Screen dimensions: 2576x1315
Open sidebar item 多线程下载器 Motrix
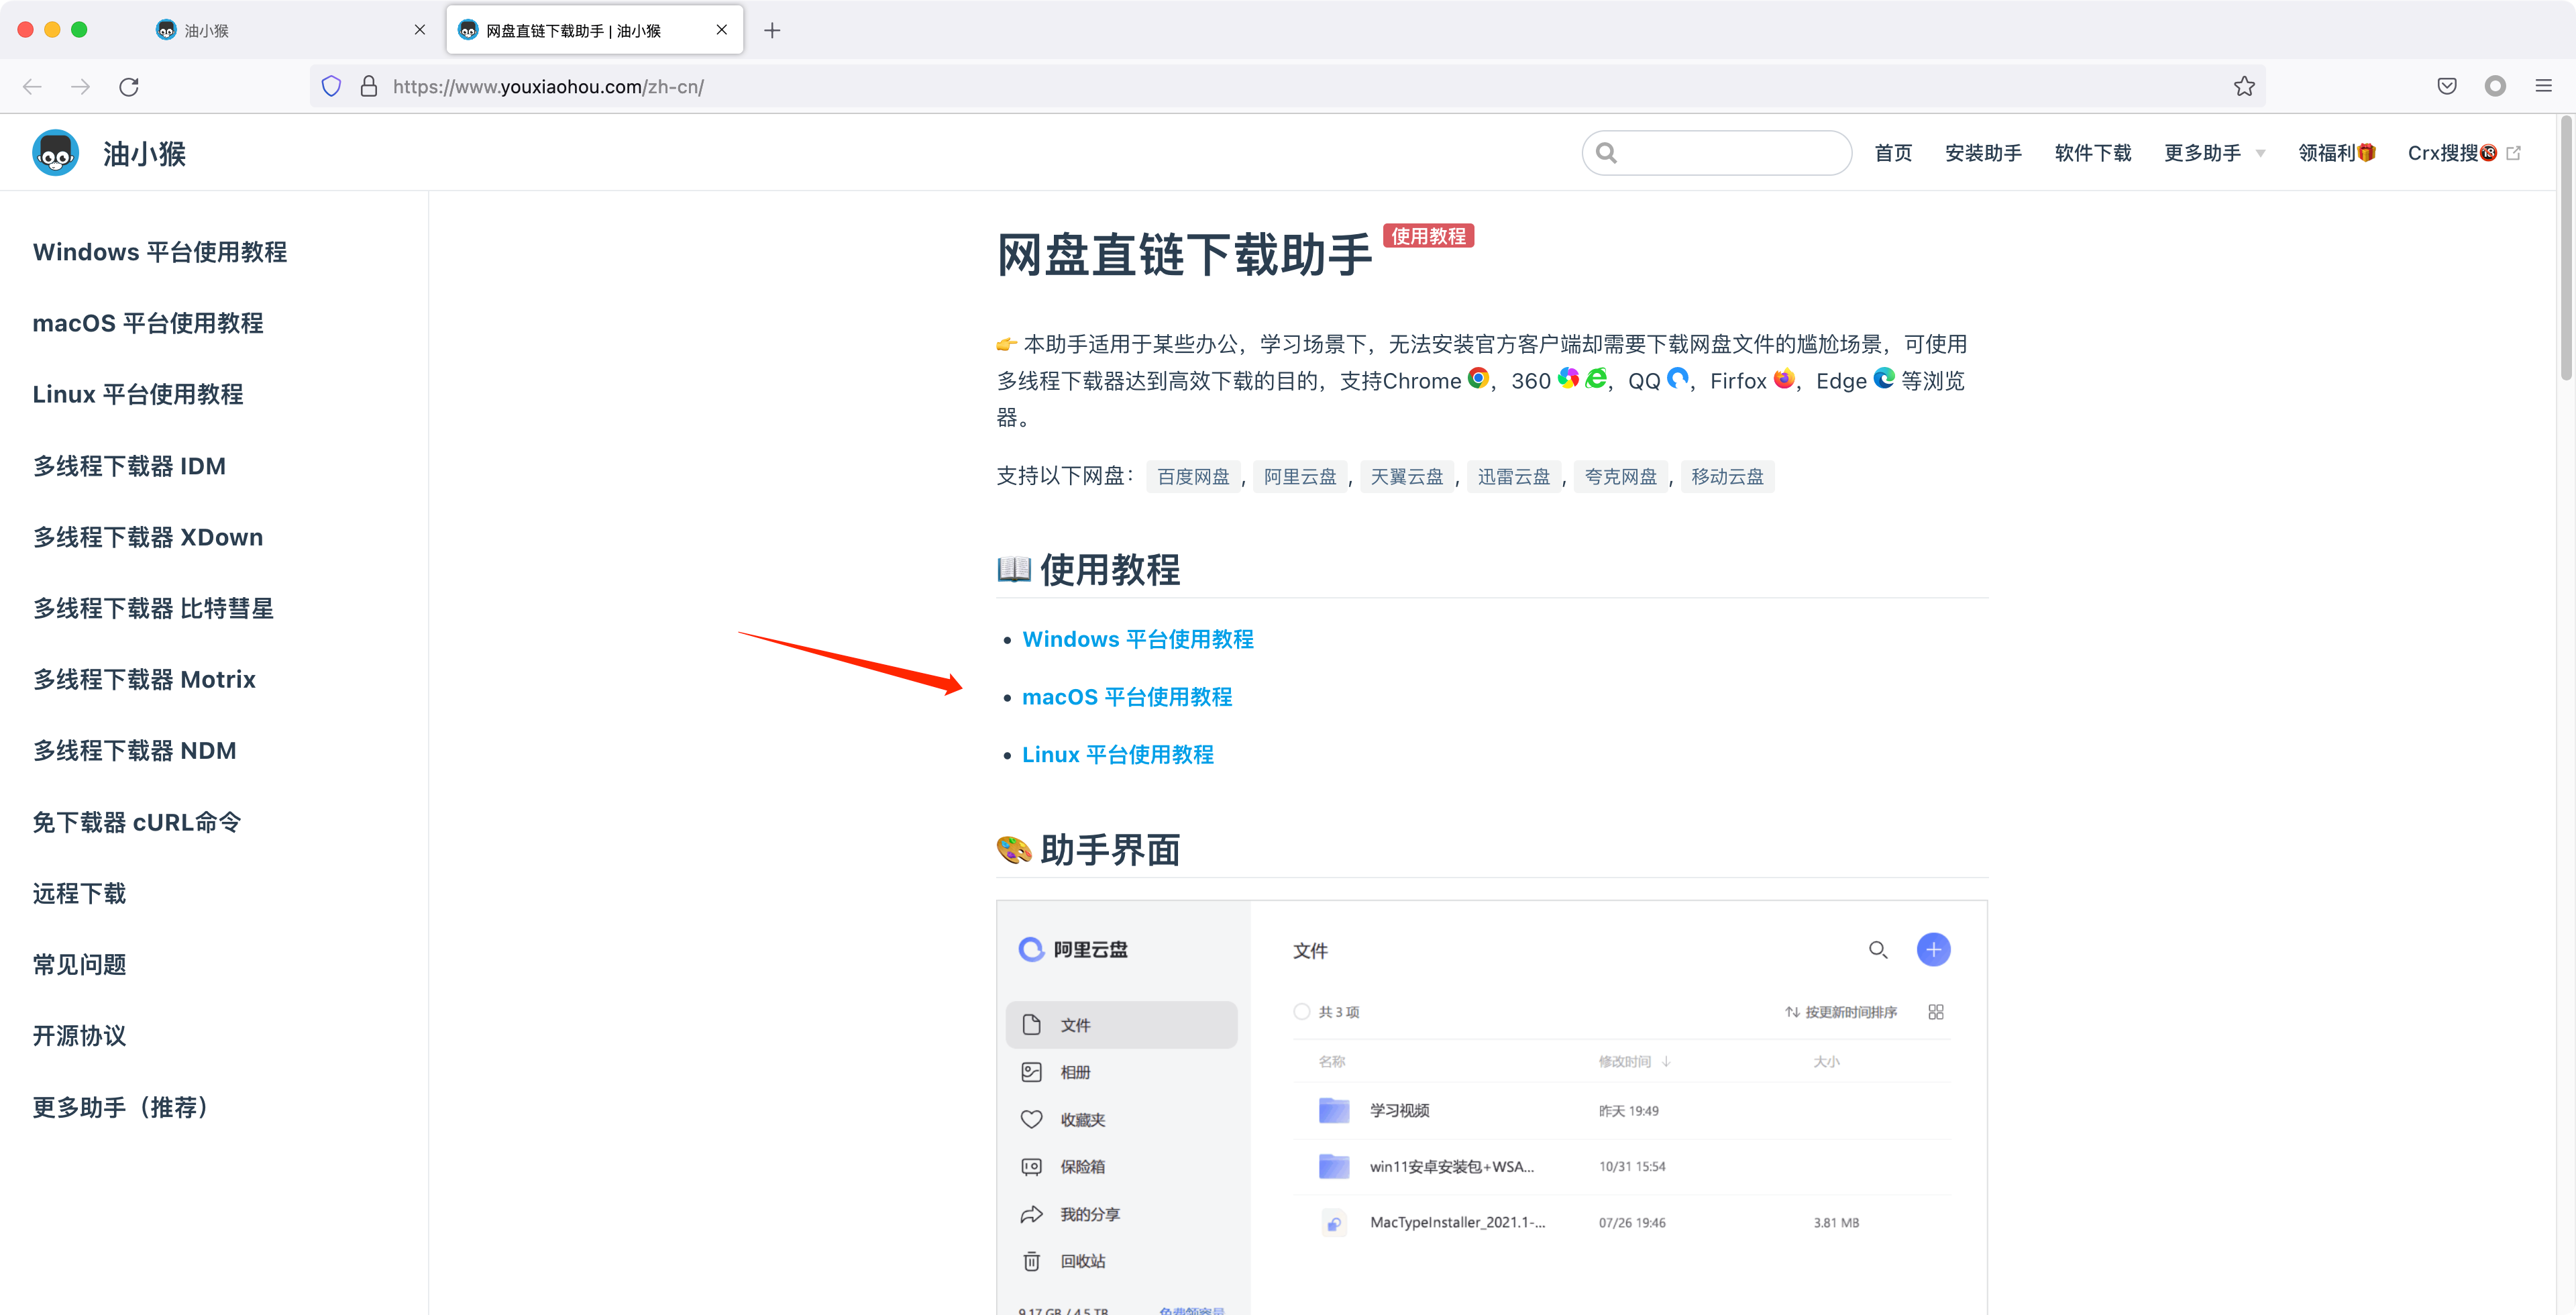[144, 679]
